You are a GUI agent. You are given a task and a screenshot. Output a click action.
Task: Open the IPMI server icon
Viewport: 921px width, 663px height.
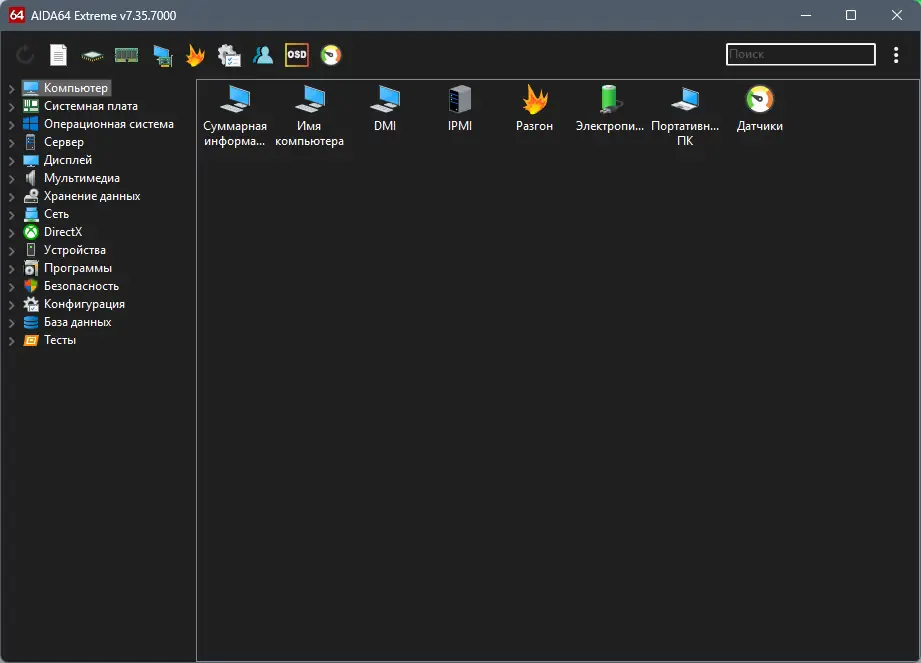(460, 107)
